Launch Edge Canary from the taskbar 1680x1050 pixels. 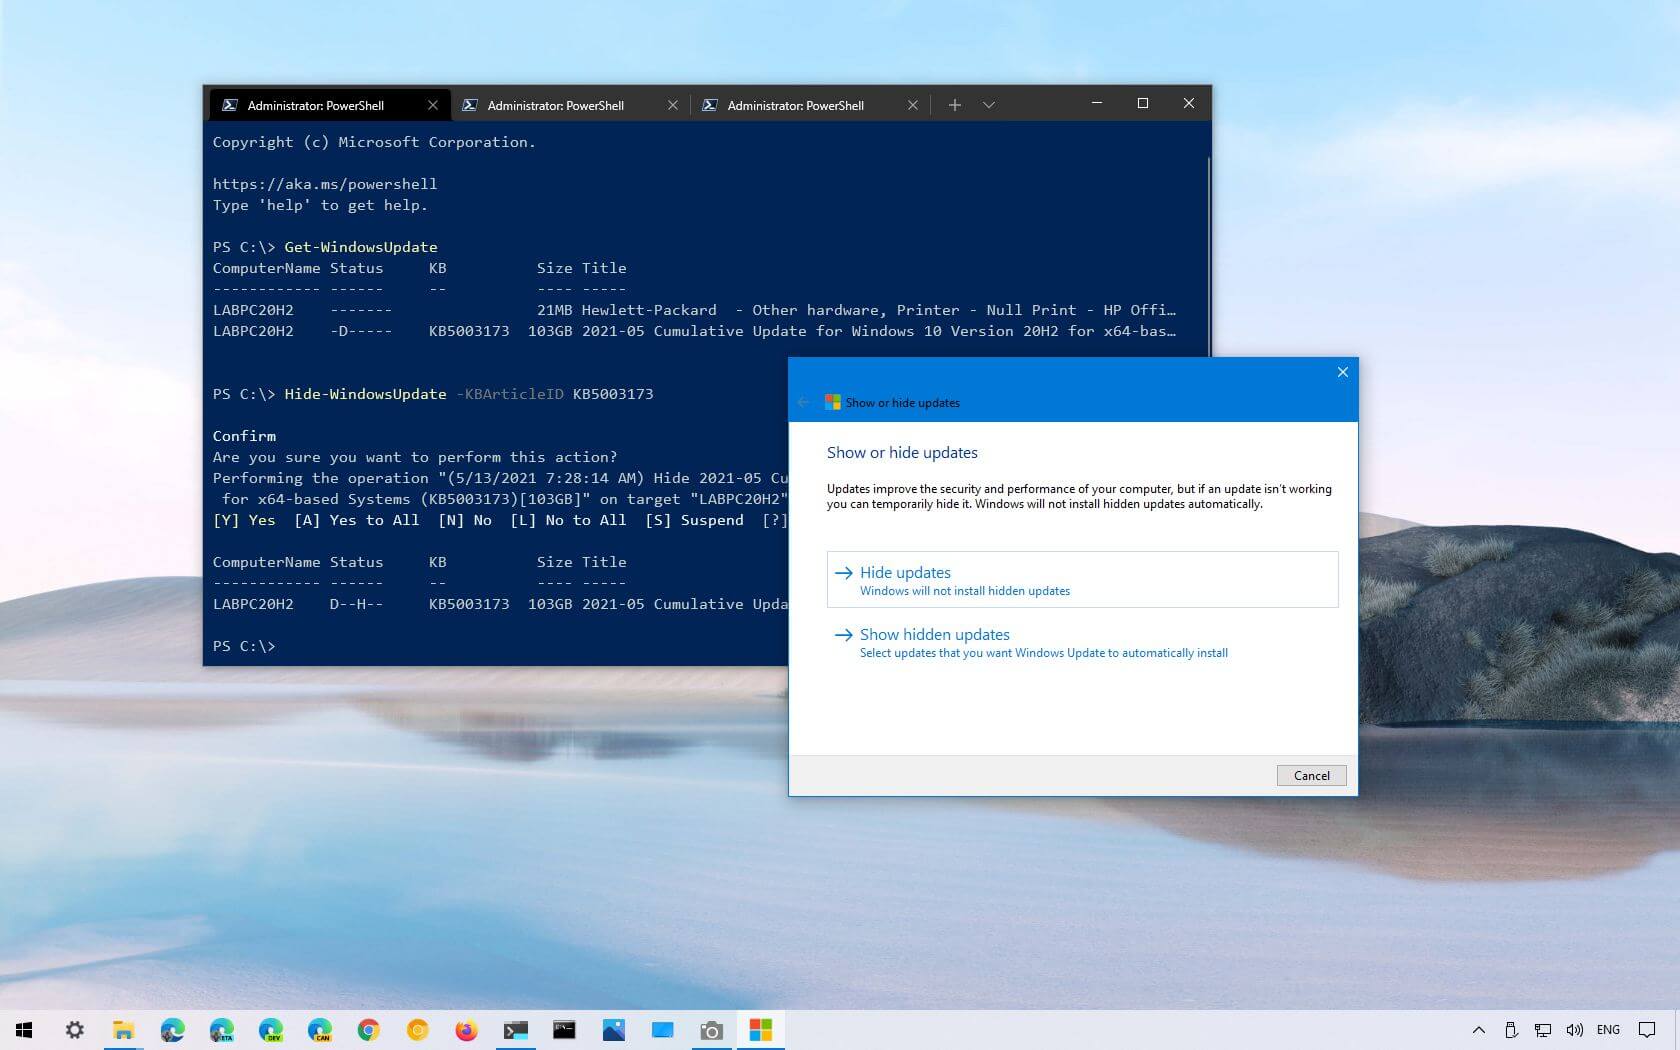[x=319, y=1030]
